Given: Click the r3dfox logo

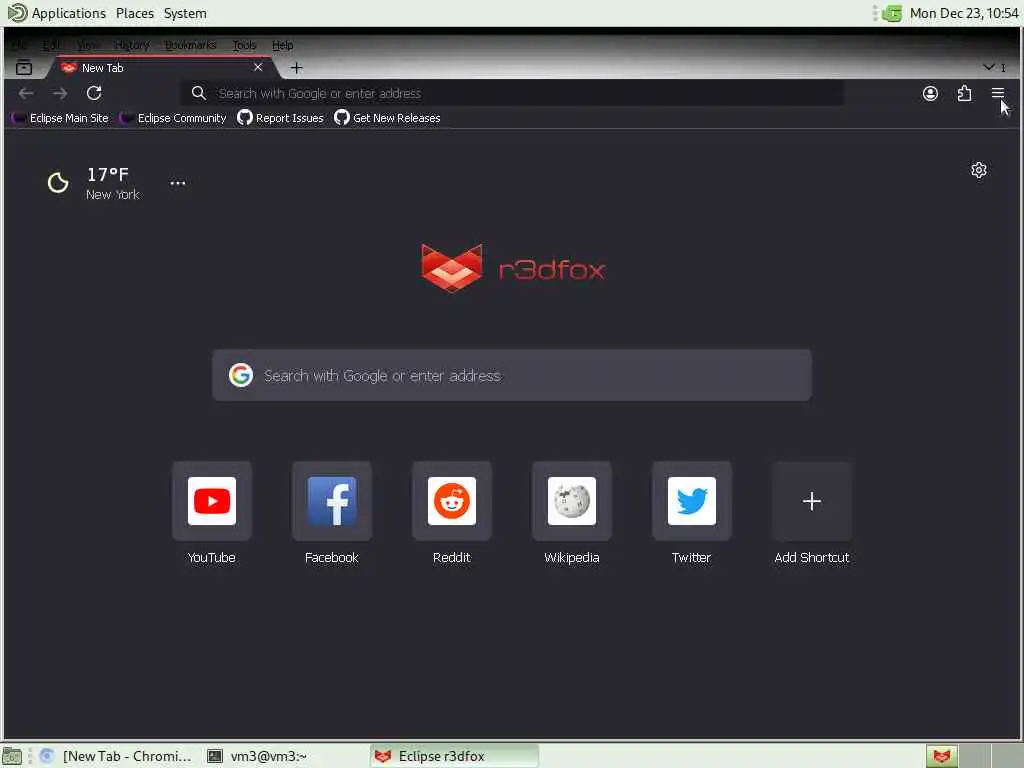Looking at the screenshot, I should click(513, 268).
